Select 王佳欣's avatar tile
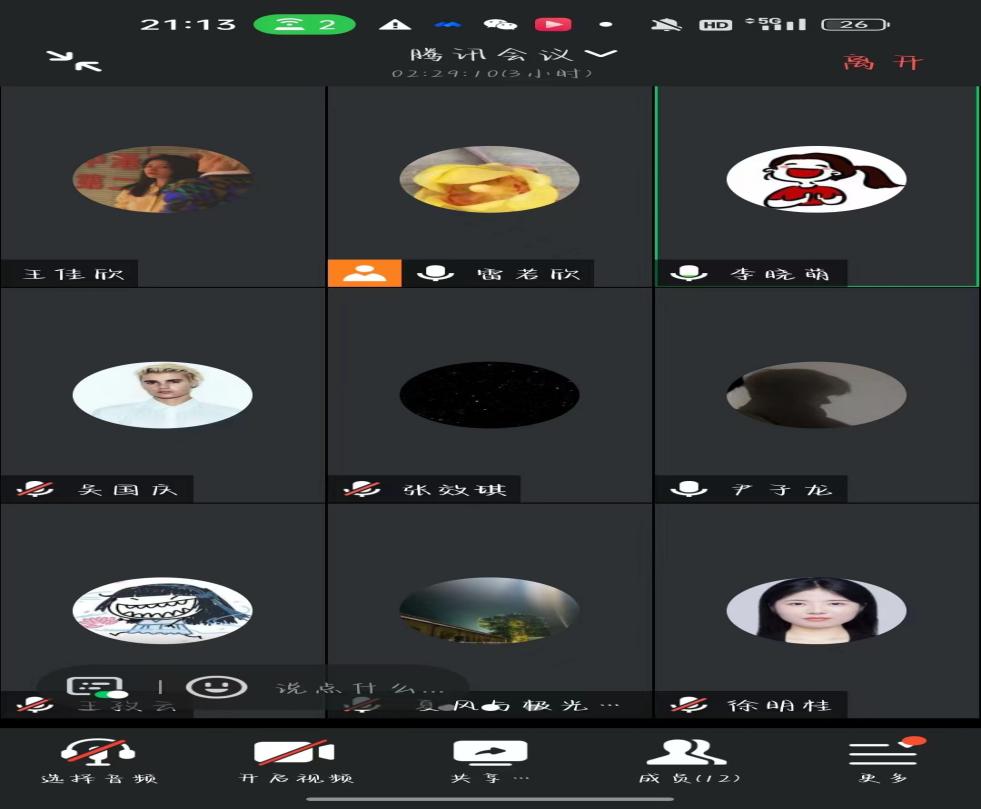This screenshot has width=981, height=809. (163, 180)
